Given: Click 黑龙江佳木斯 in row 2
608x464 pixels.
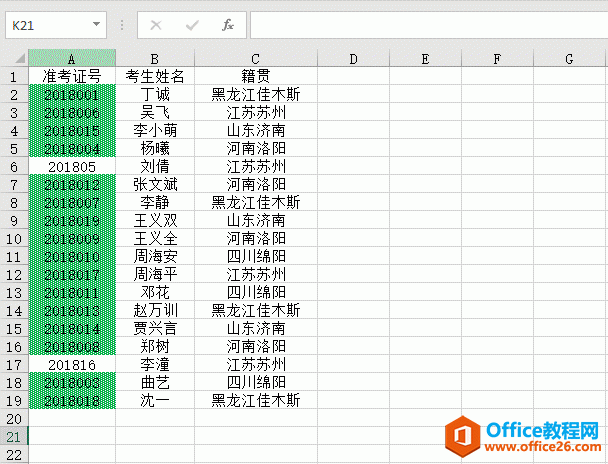Looking at the screenshot, I should click(256, 94).
